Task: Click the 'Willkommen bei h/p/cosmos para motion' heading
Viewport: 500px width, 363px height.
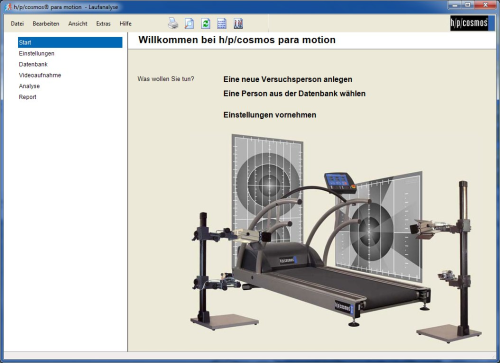Action: tap(237, 40)
